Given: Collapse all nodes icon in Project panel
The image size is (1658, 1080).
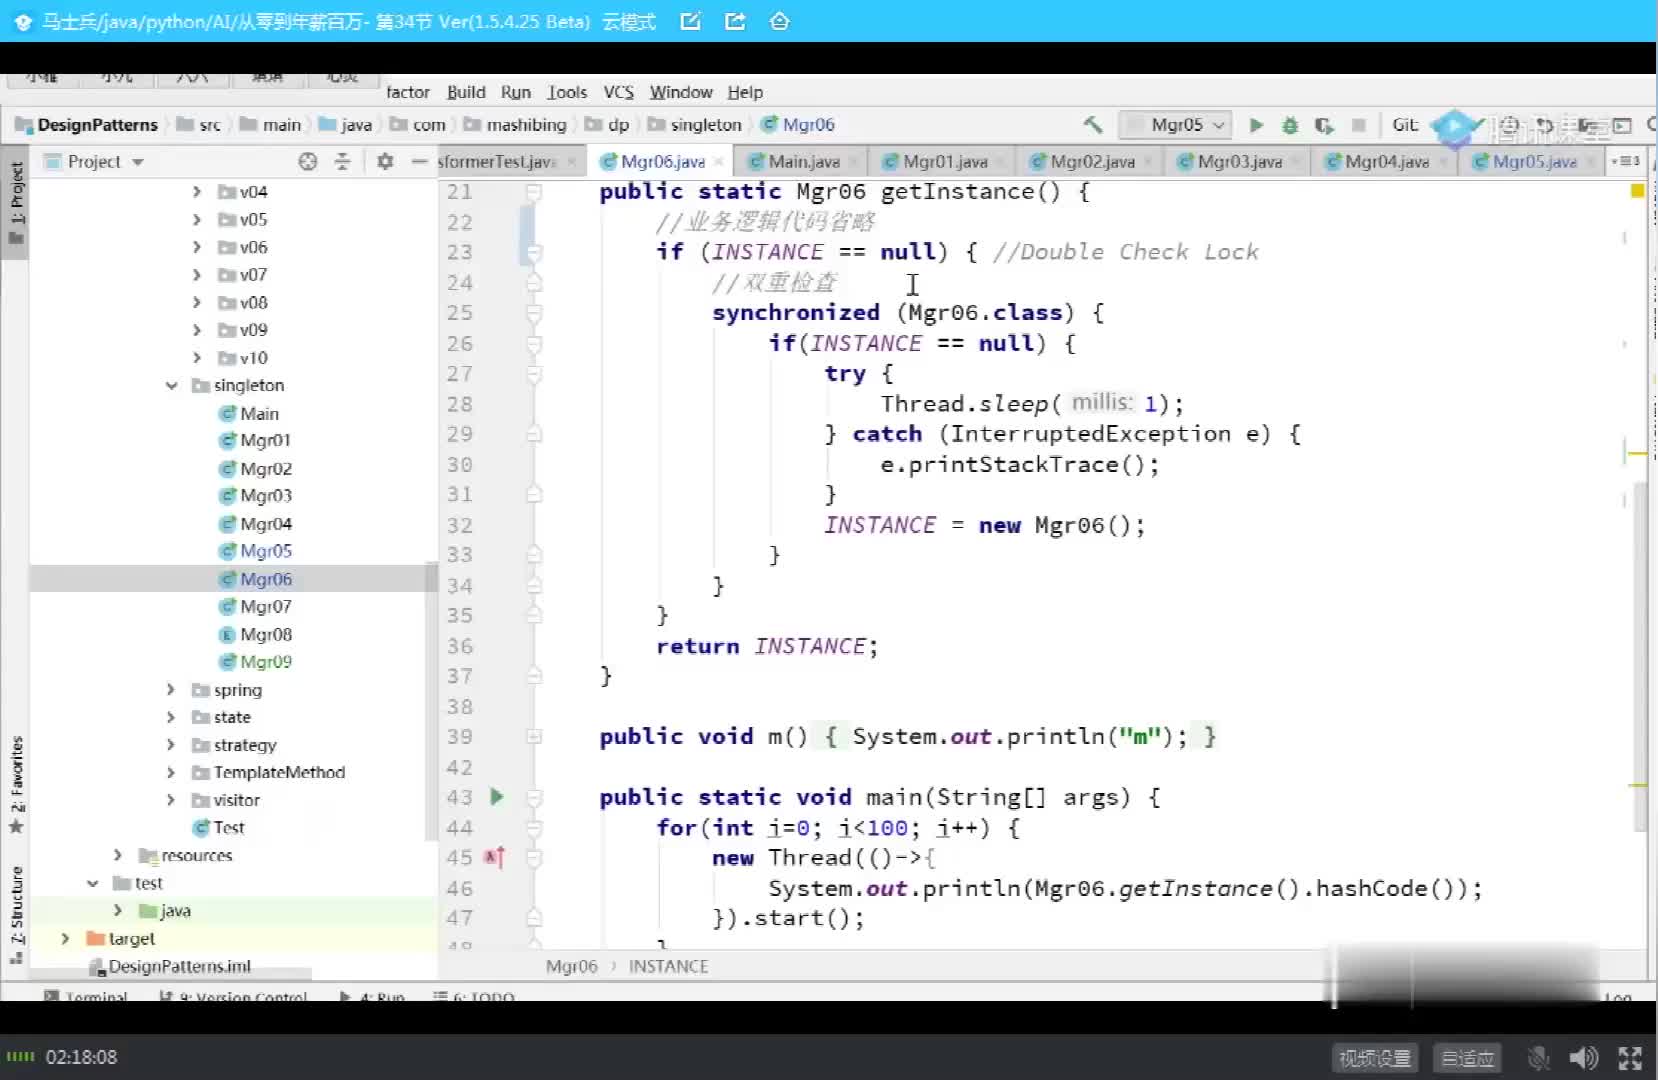Looking at the screenshot, I should pyautogui.click(x=342, y=161).
